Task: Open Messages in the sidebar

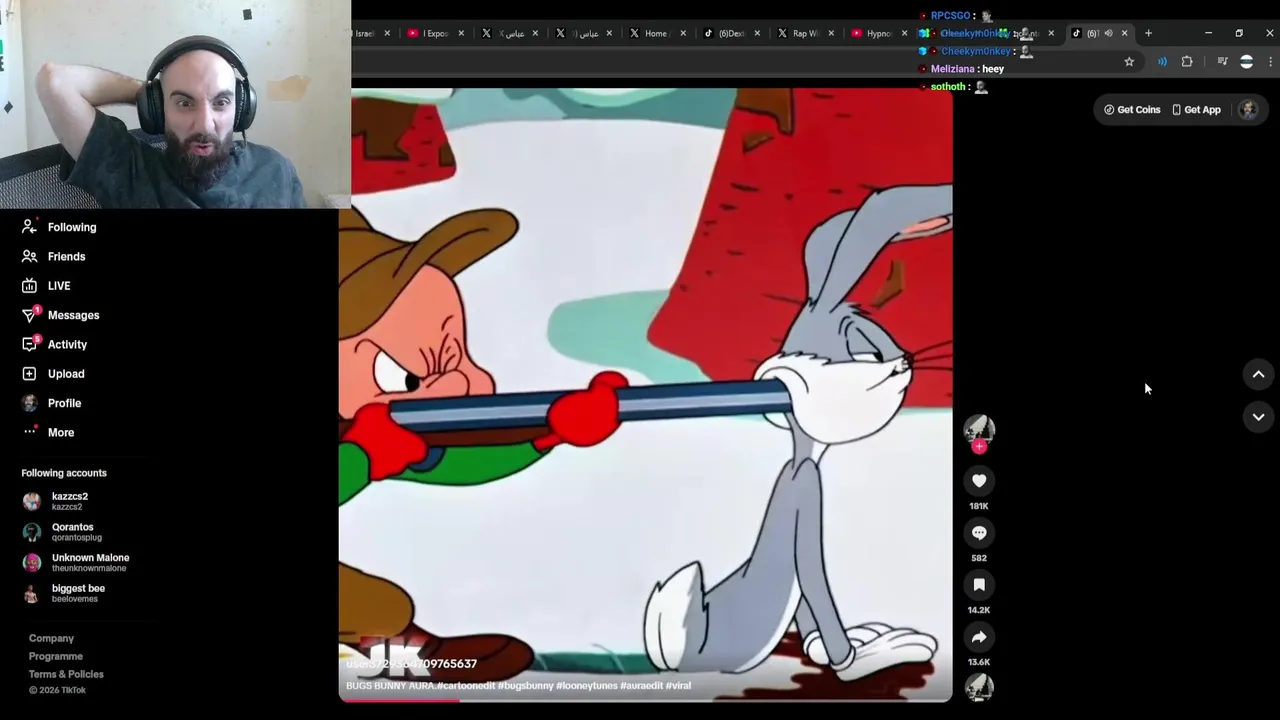Action: coord(61,315)
